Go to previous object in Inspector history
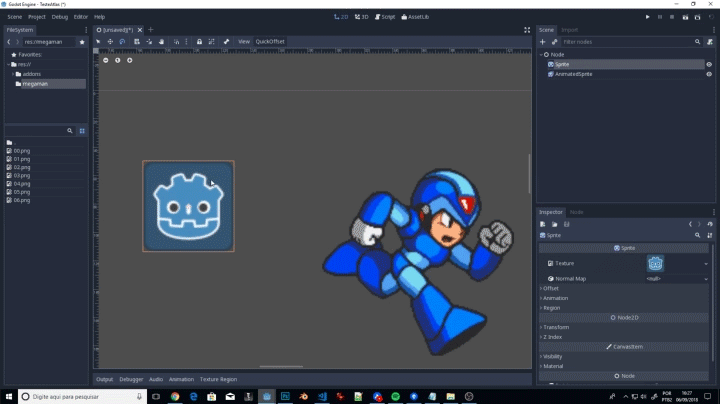 690,224
